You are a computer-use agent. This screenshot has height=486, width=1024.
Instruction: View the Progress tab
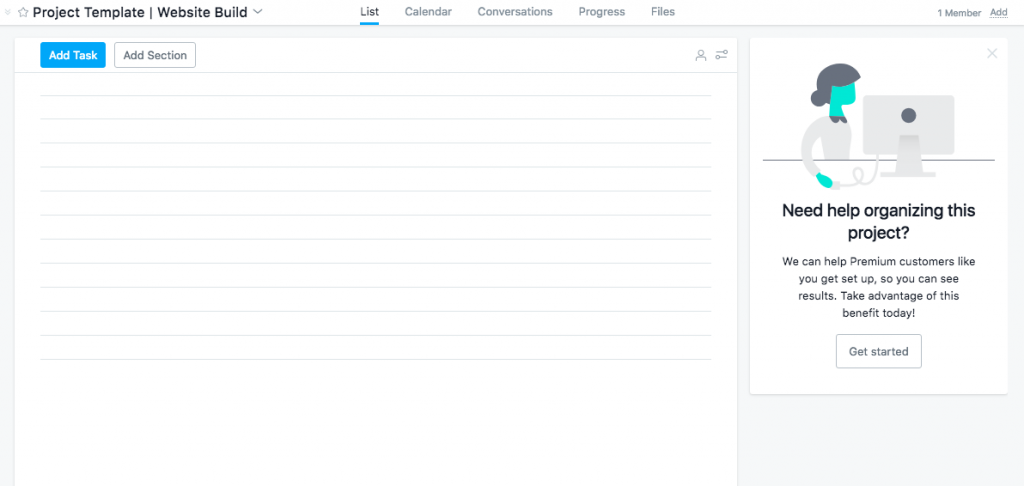pos(602,12)
